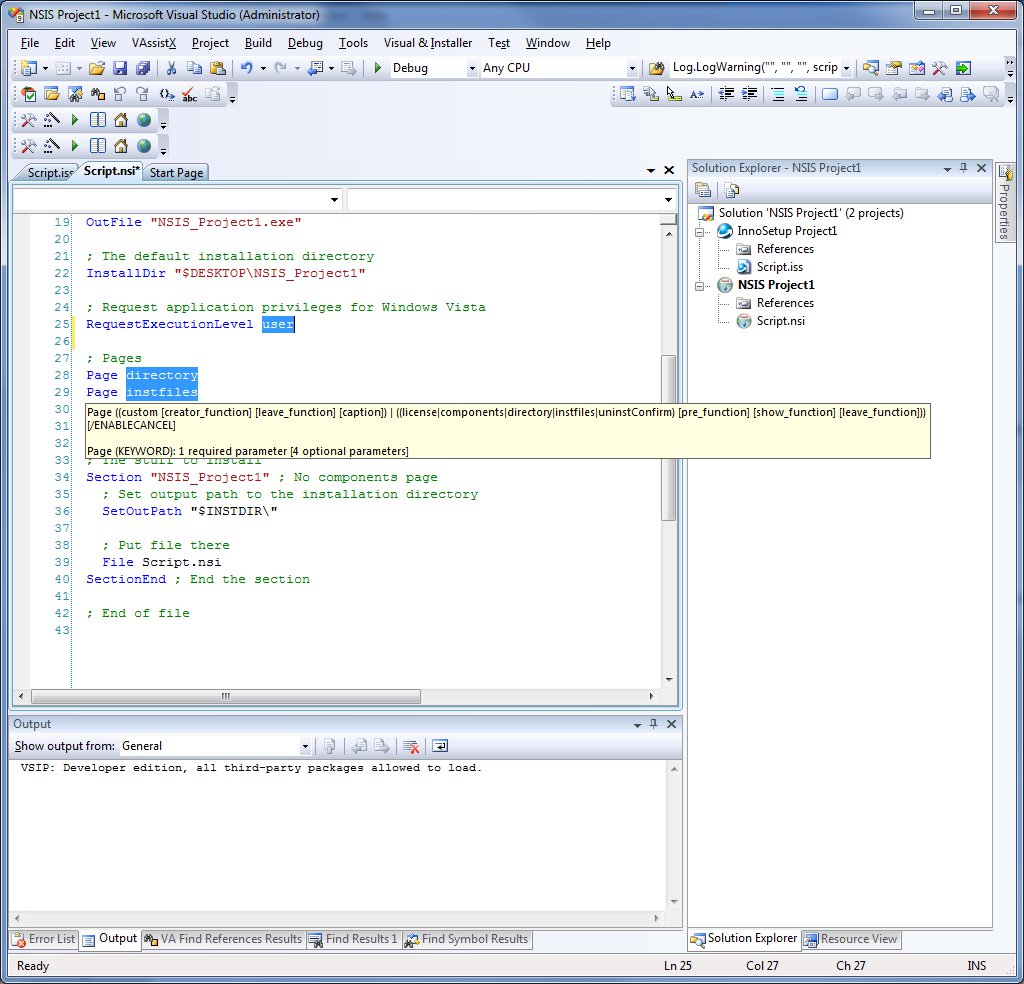
Task: Switch to VA Find References Results tab
Action: (223, 939)
